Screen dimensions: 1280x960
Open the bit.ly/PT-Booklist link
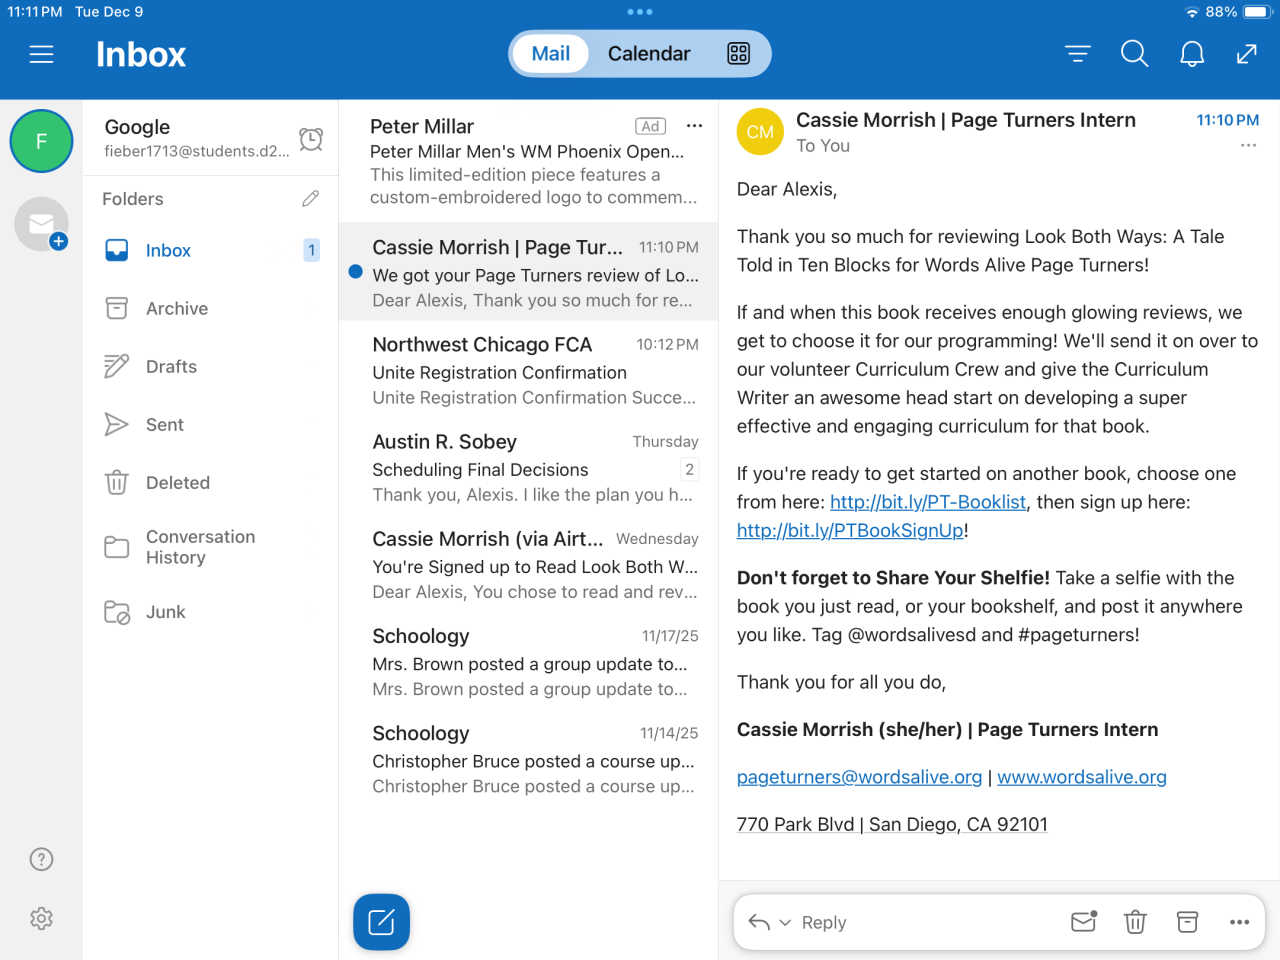(x=928, y=502)
